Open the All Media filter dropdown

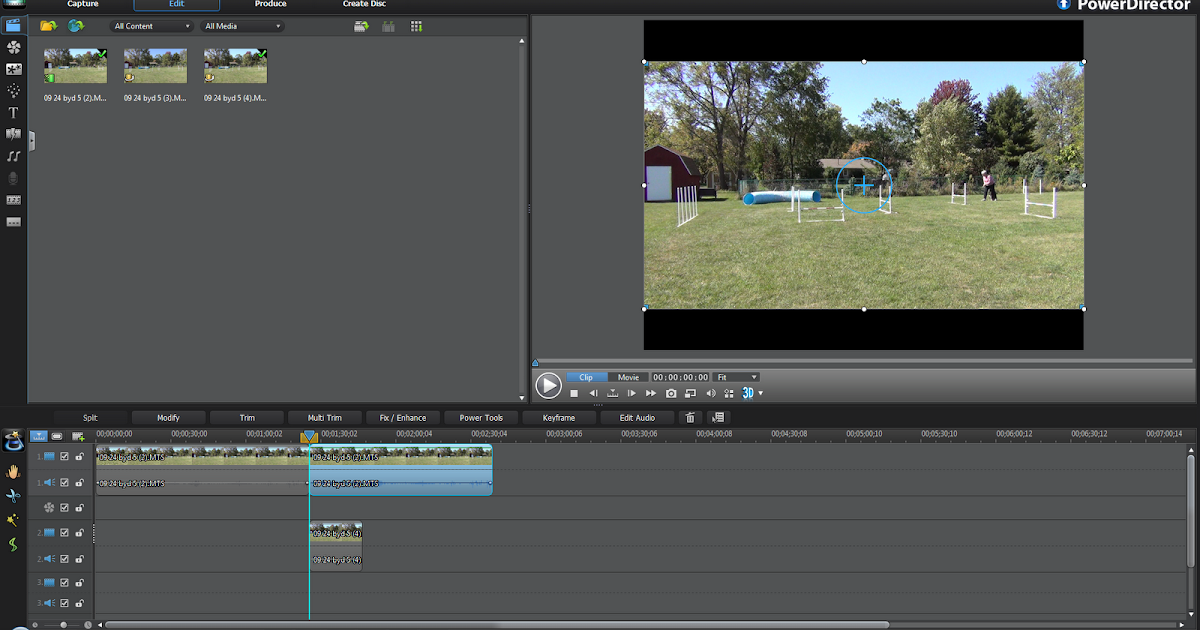242,26
